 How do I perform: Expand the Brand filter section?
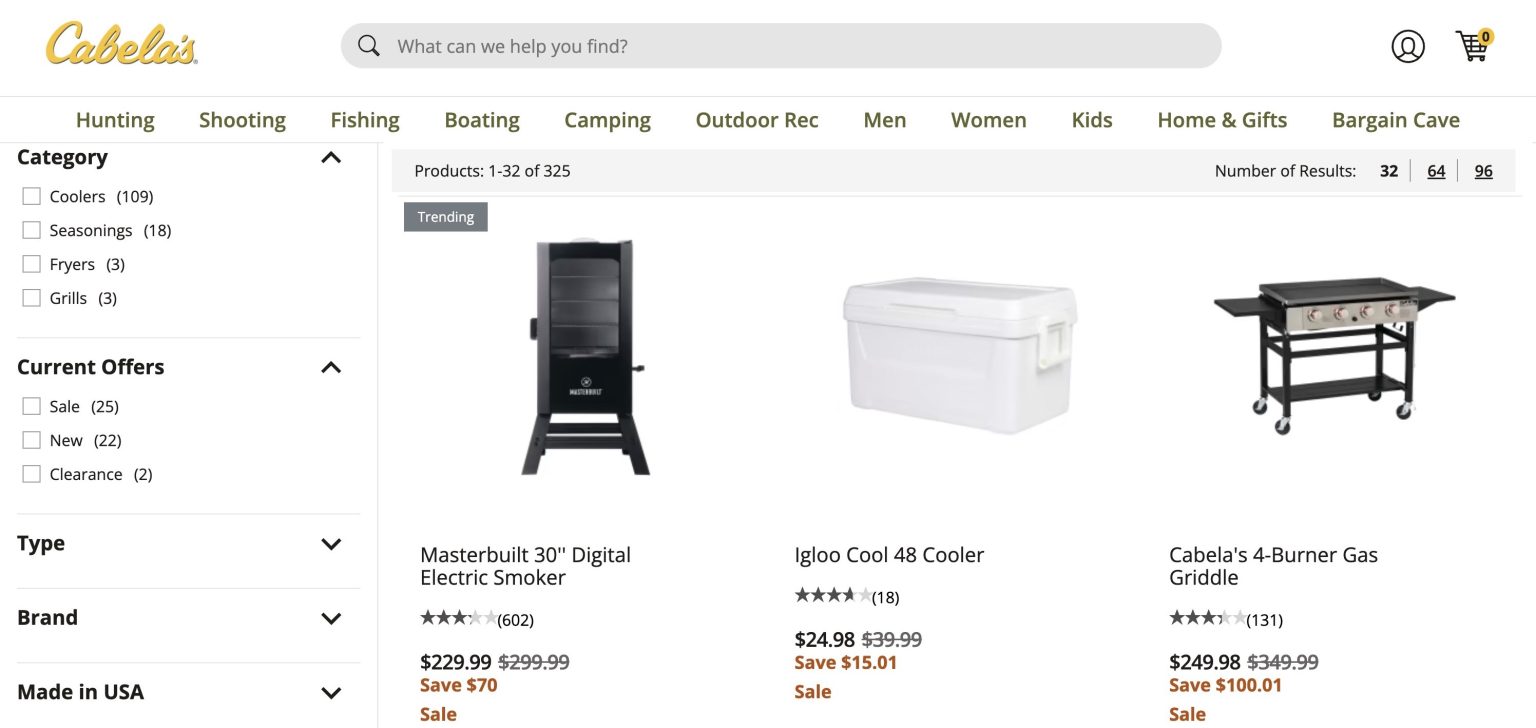point(331,617)
